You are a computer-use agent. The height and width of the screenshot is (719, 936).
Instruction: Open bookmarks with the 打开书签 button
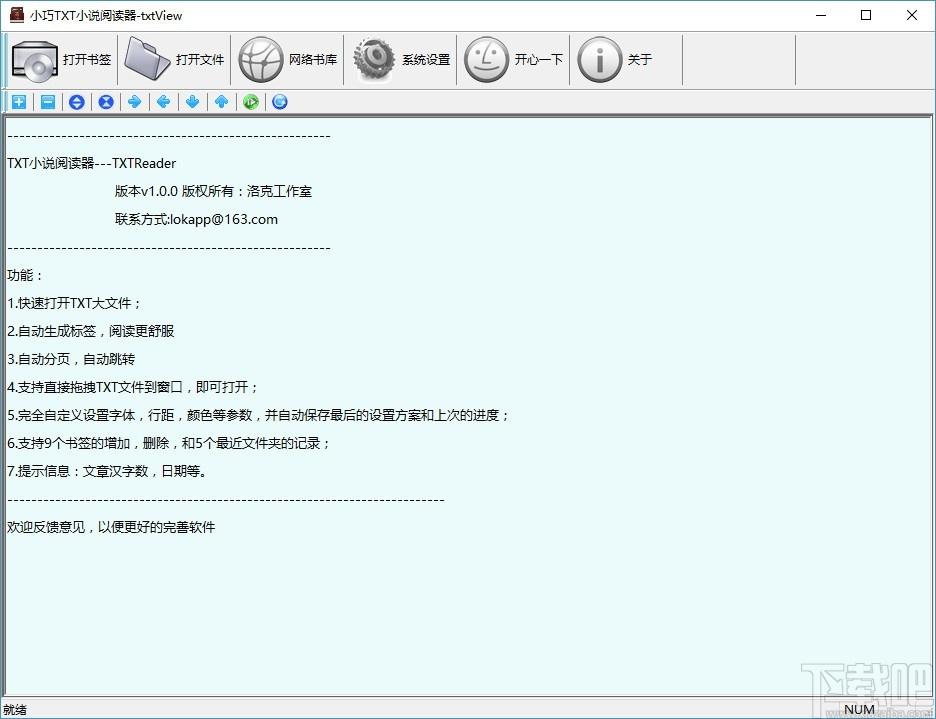tap(62, 60)
